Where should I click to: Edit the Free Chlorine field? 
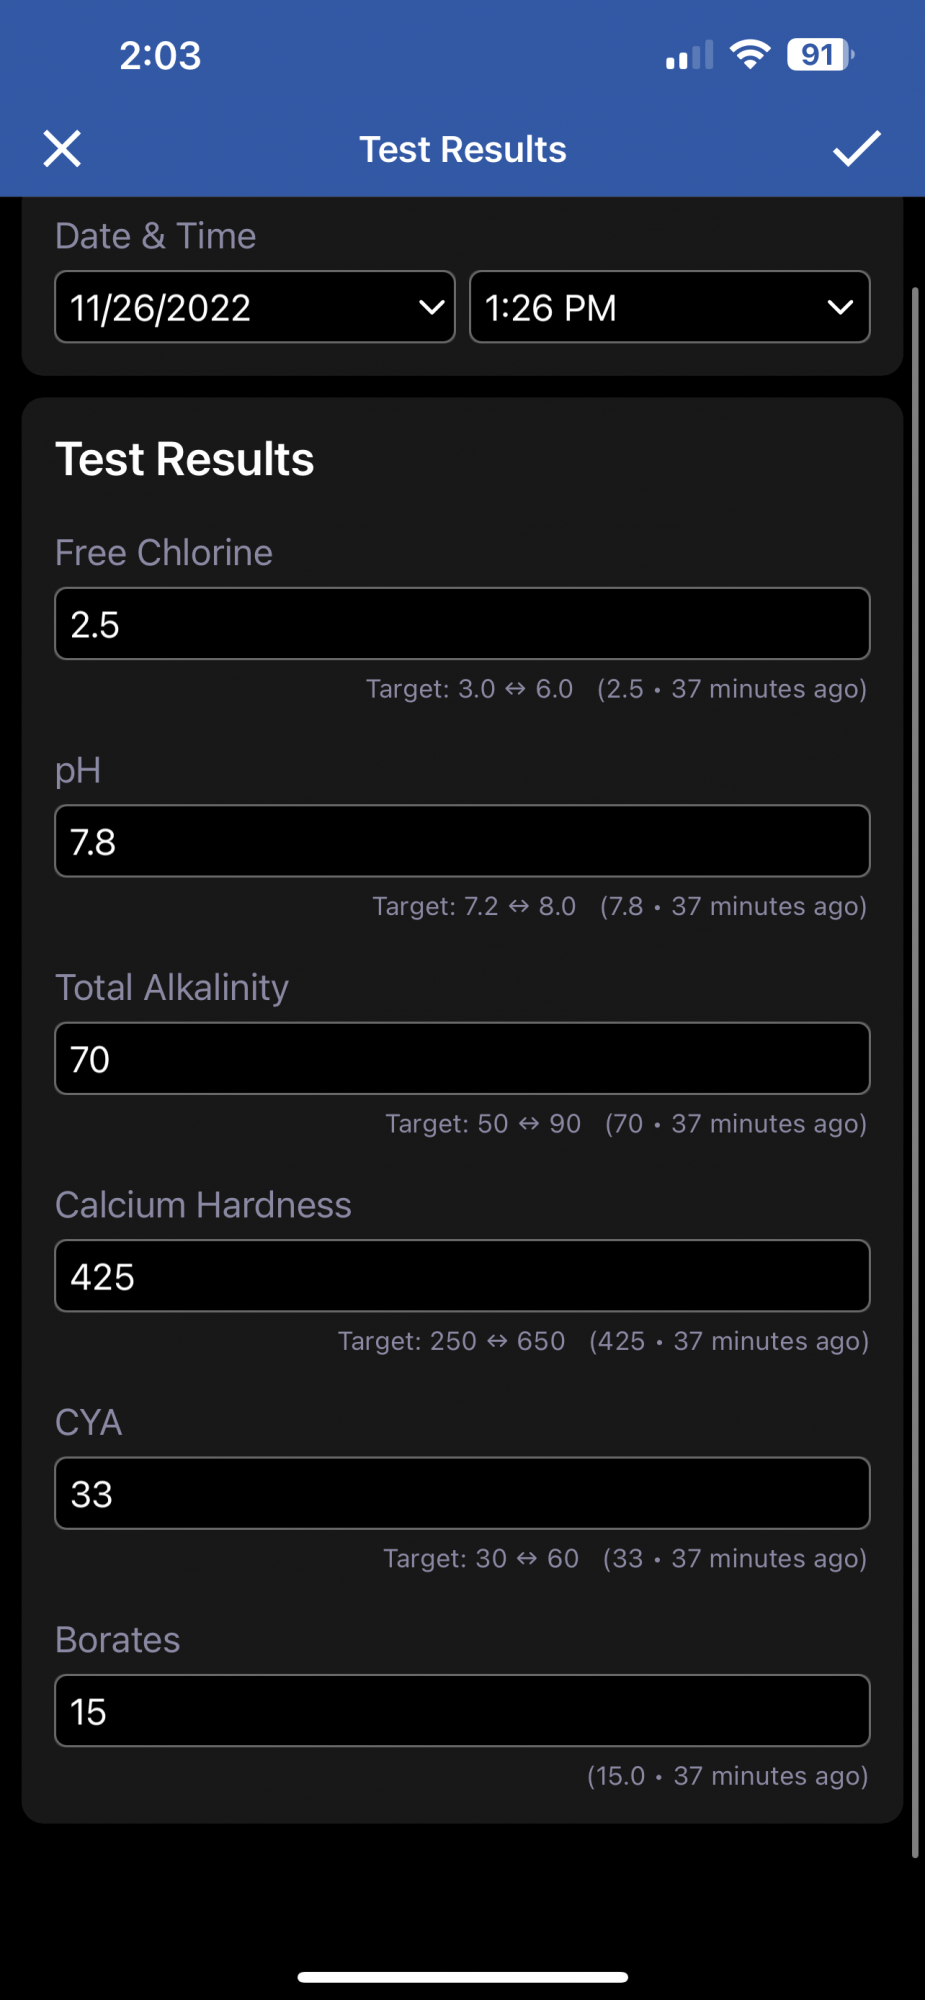pos(462,624)
